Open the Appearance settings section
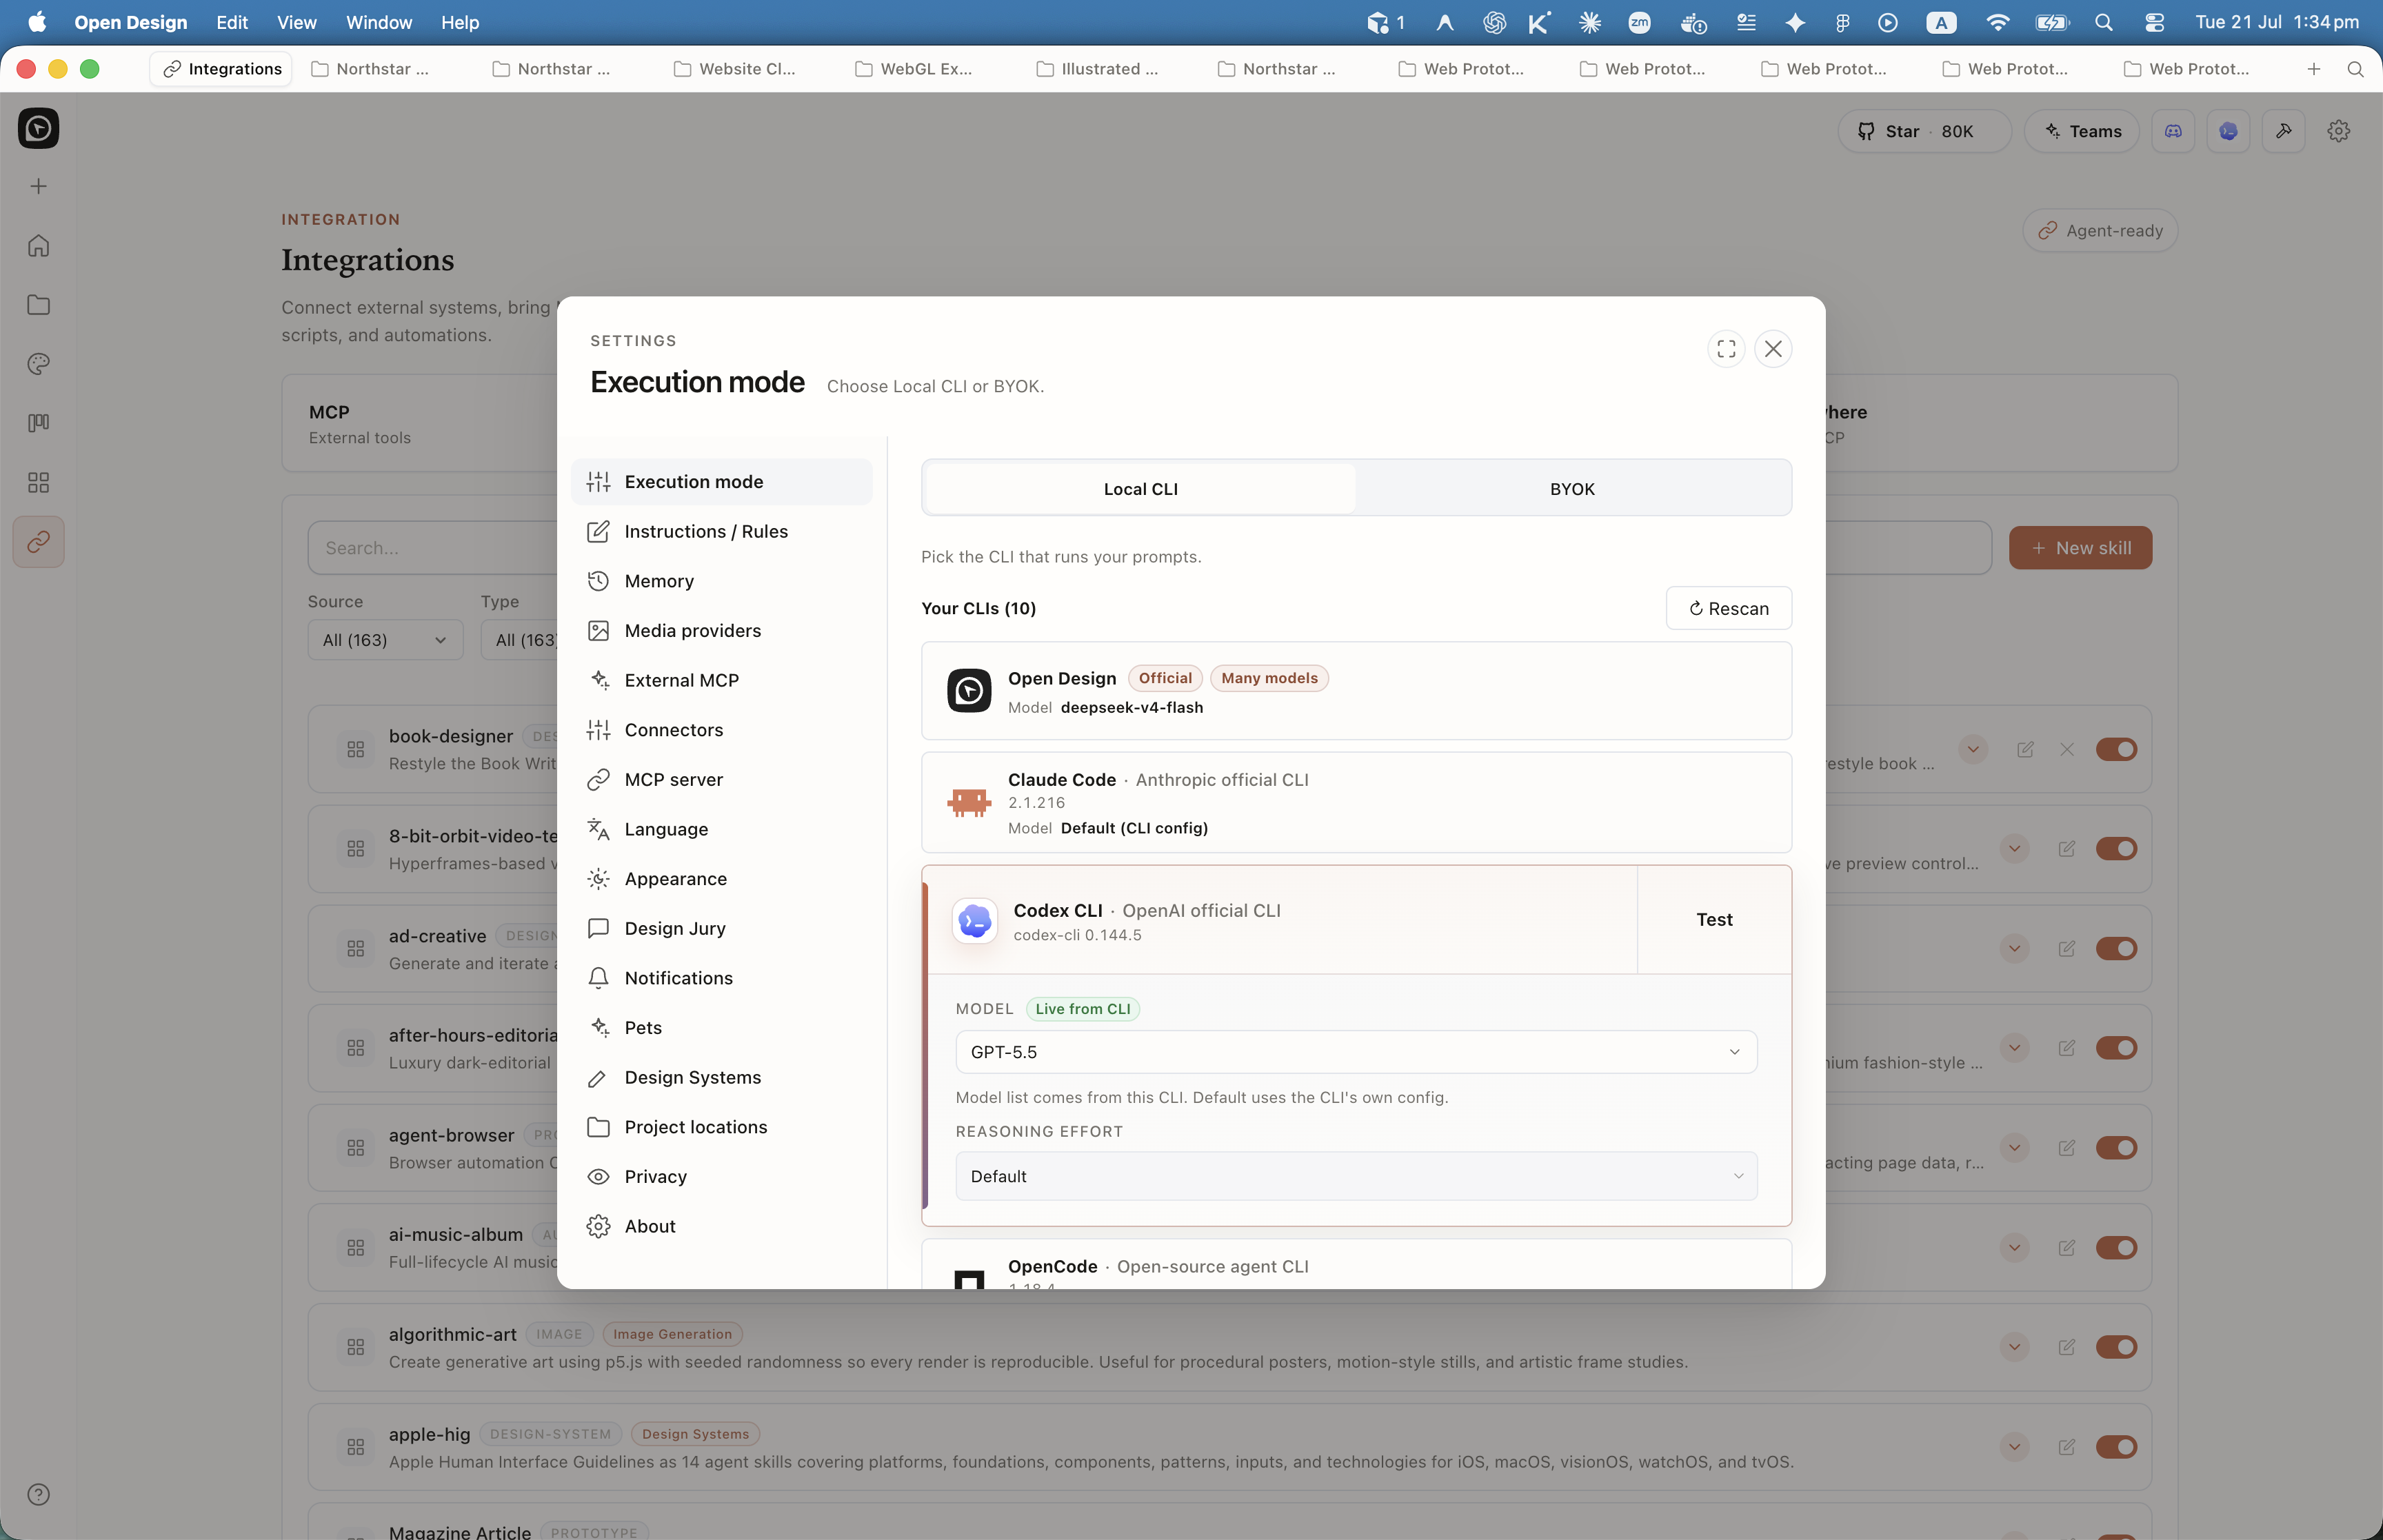Screen dimensions: 2383x1540 coord(721,878)
